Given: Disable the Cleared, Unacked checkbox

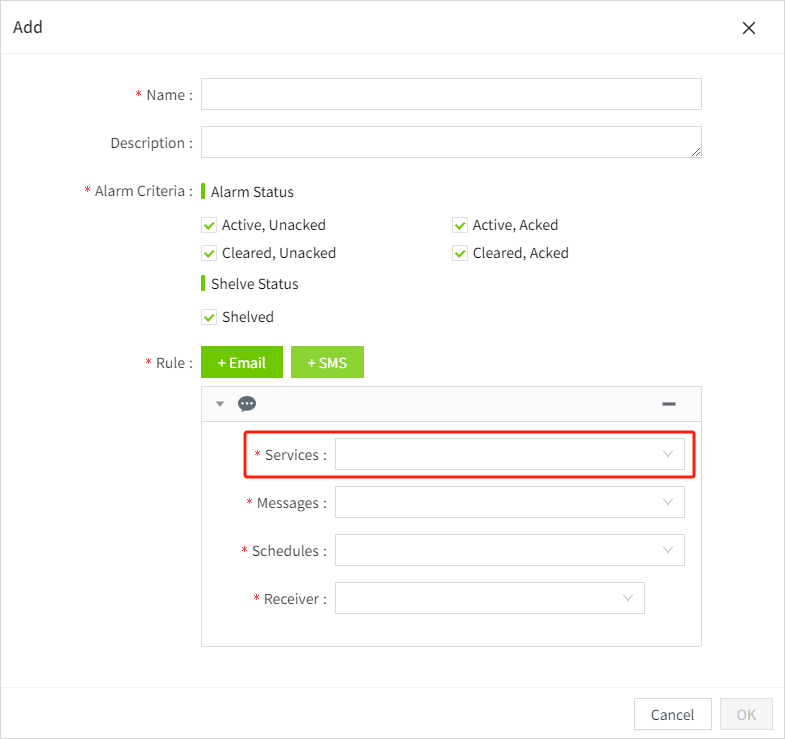Looking at the screenshot, I should point(209,253).
